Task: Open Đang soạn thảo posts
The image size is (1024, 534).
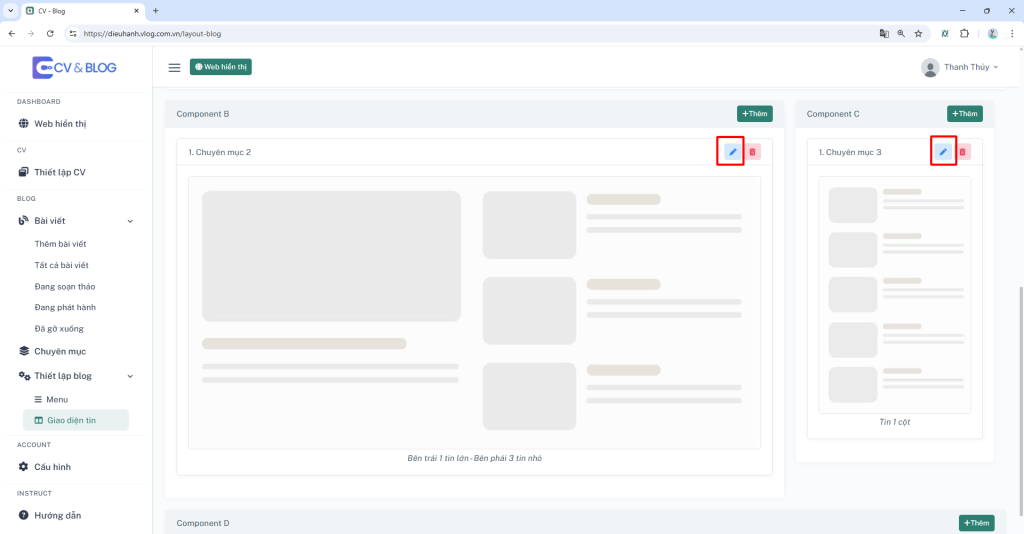Action: [65, 287]
